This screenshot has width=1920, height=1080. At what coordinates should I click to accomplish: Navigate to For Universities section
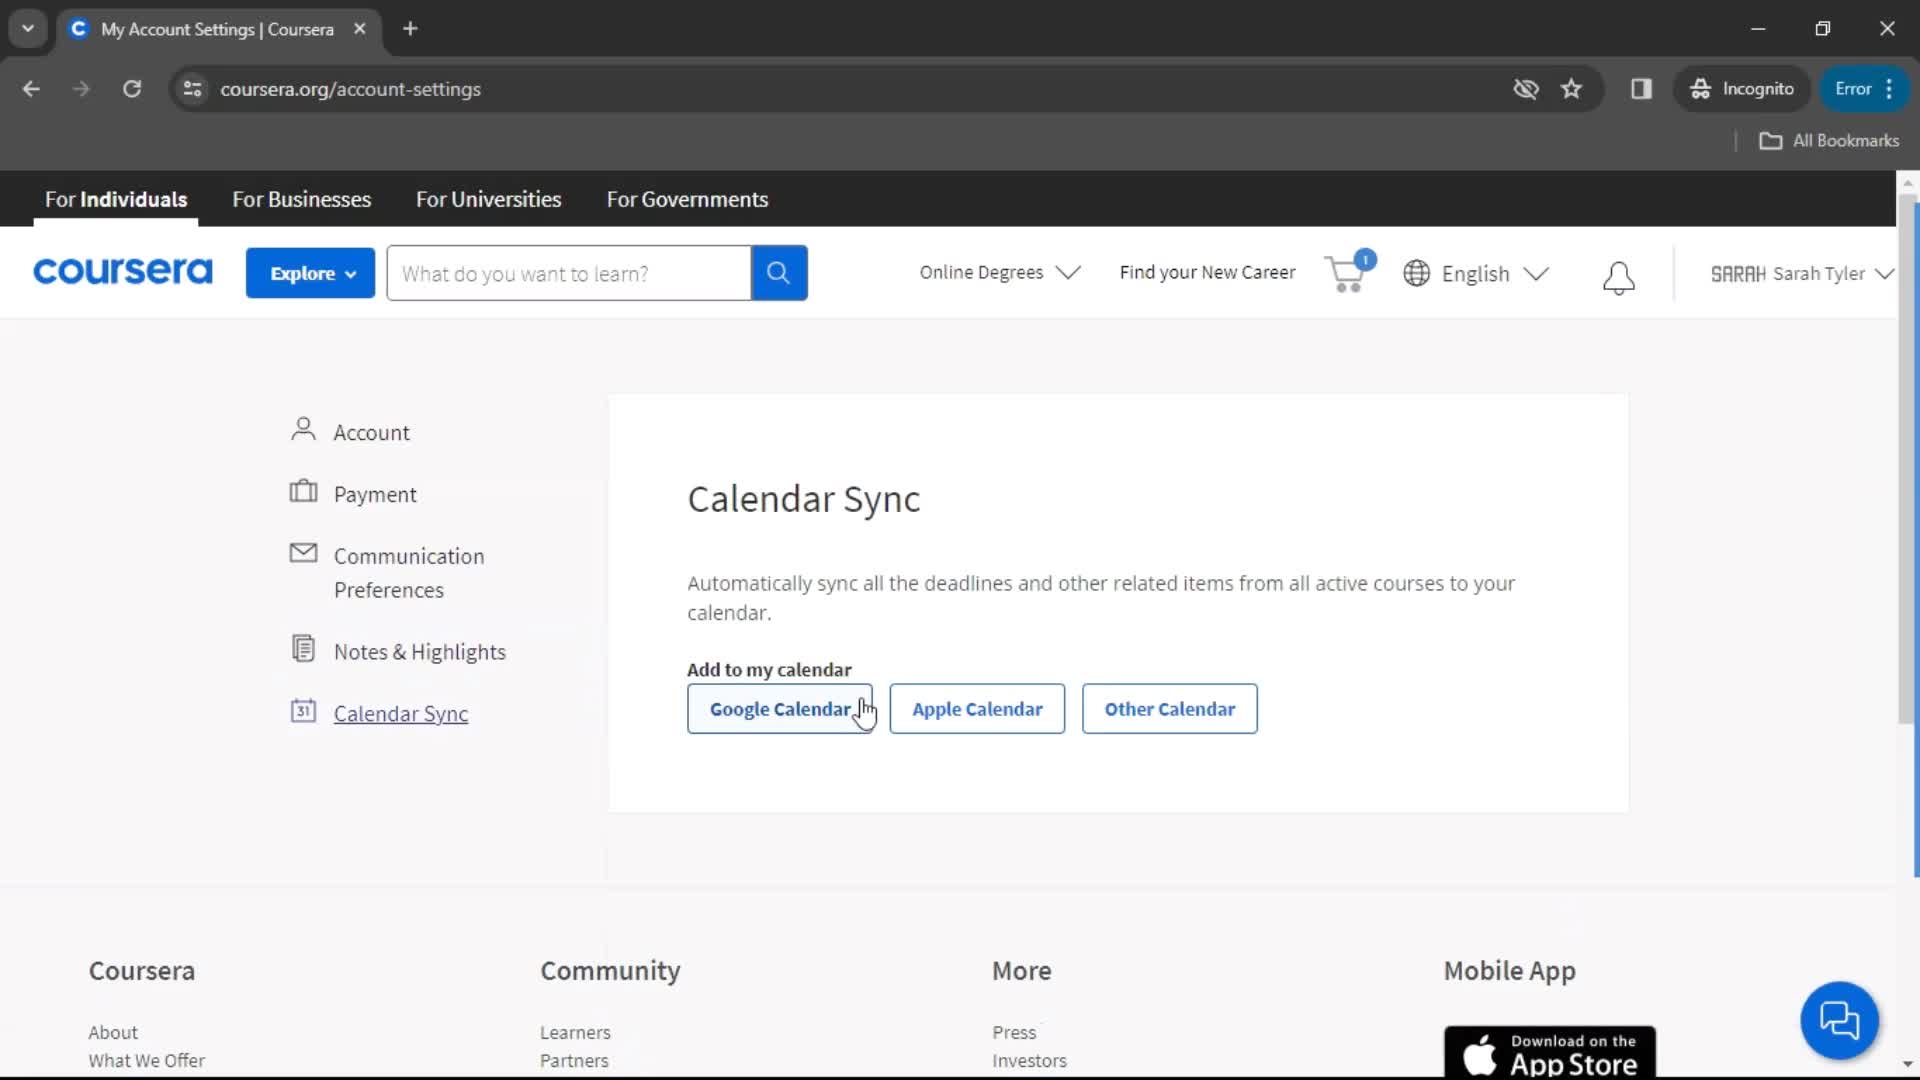[x=488, y=199]
